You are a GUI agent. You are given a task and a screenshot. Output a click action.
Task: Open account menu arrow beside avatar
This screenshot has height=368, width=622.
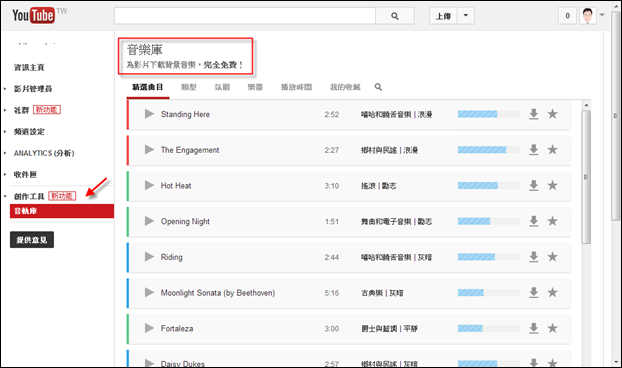[602, 15]
